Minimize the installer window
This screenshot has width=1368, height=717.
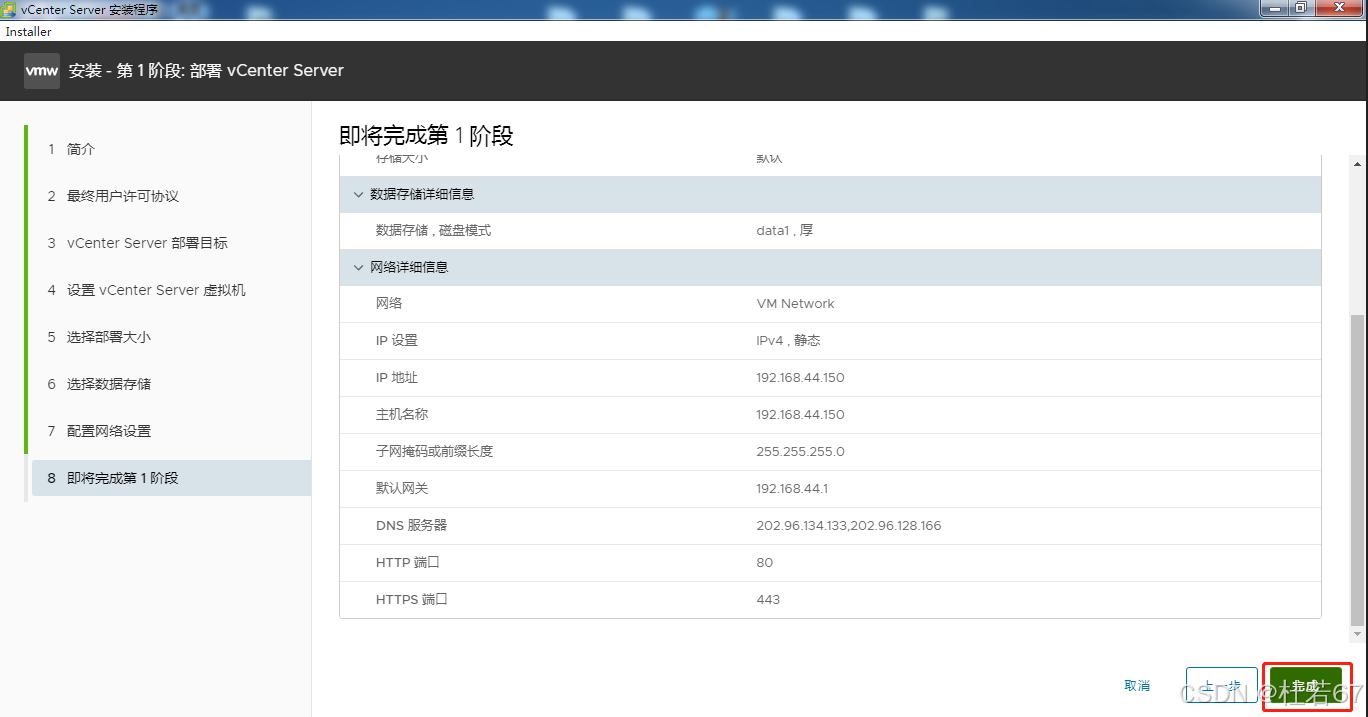coord(1273,8)
